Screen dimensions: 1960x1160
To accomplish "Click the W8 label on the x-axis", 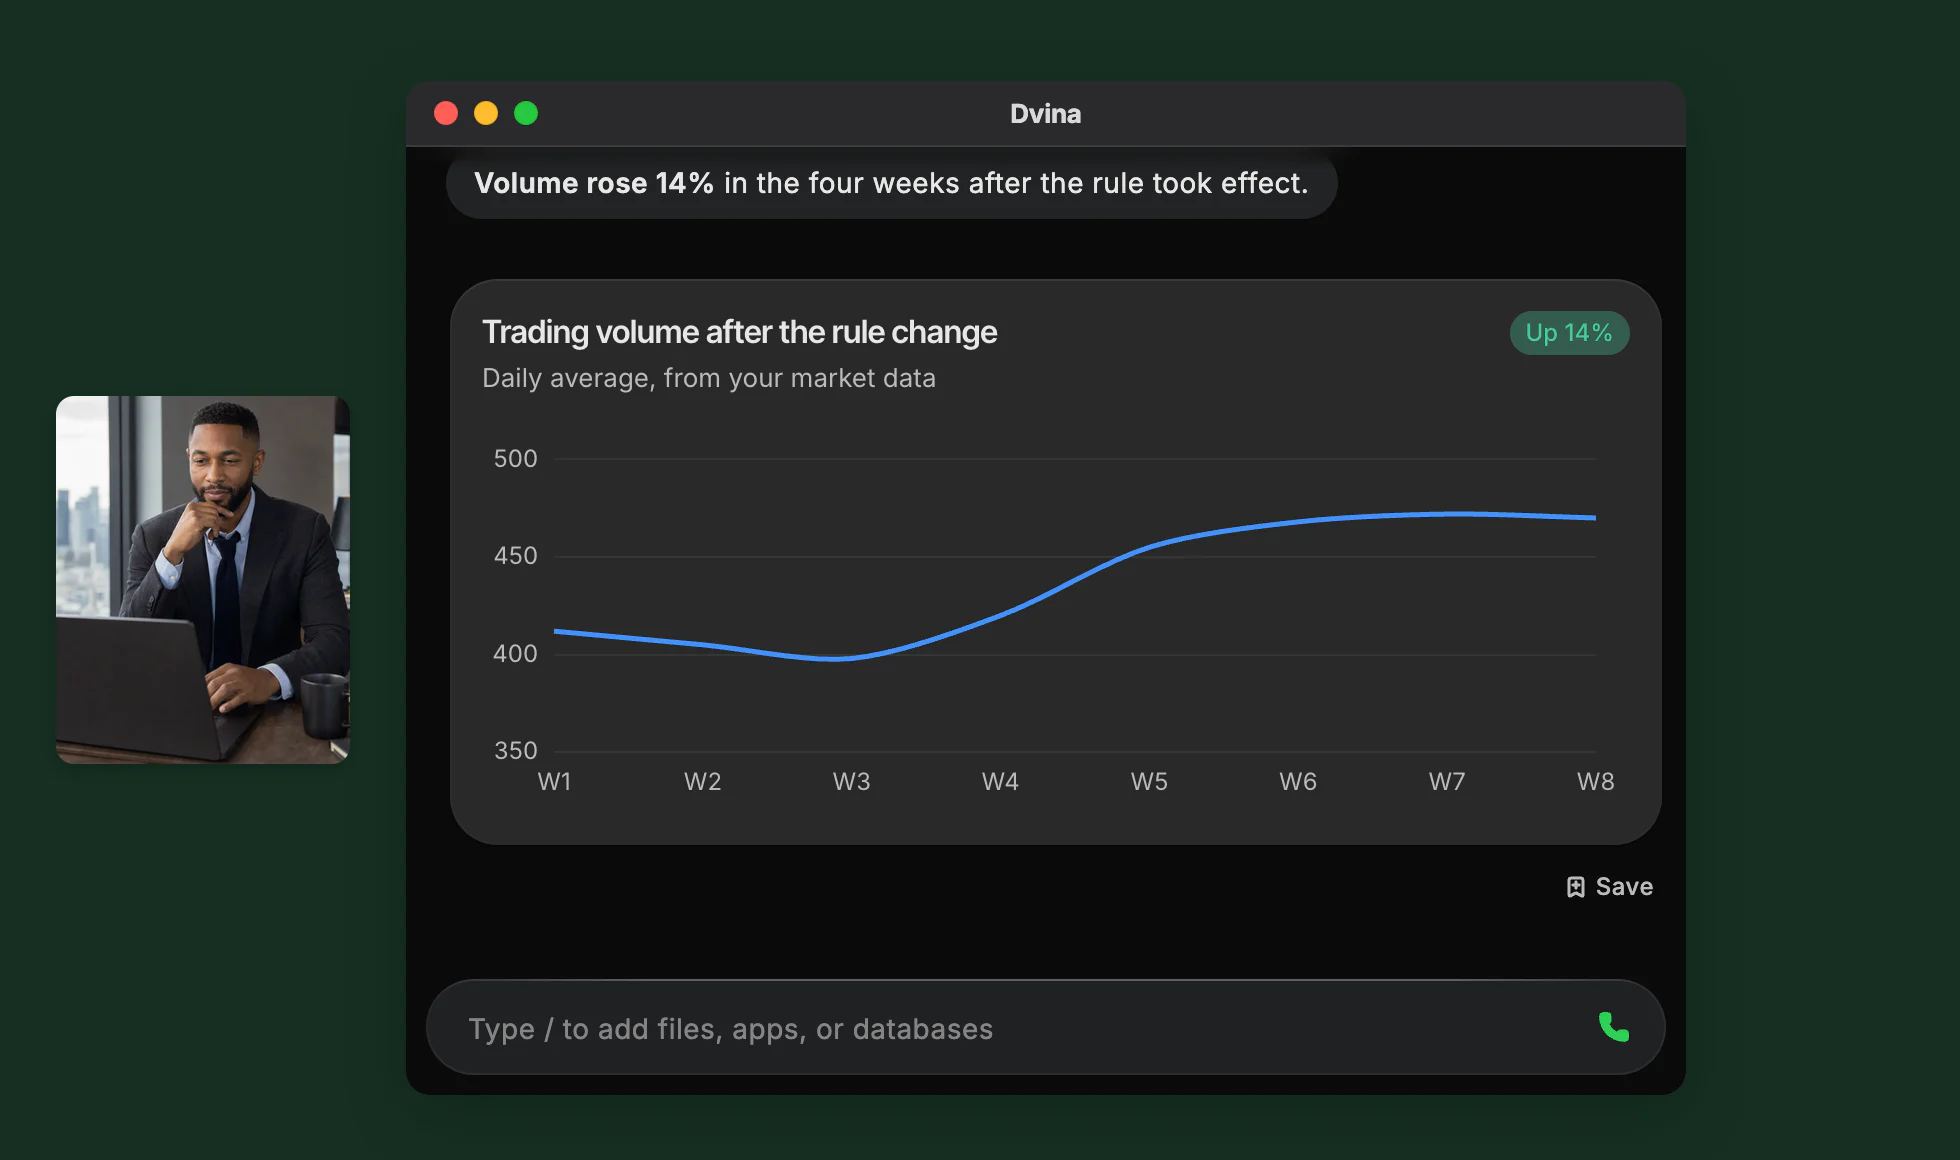I will point(1596,781).
